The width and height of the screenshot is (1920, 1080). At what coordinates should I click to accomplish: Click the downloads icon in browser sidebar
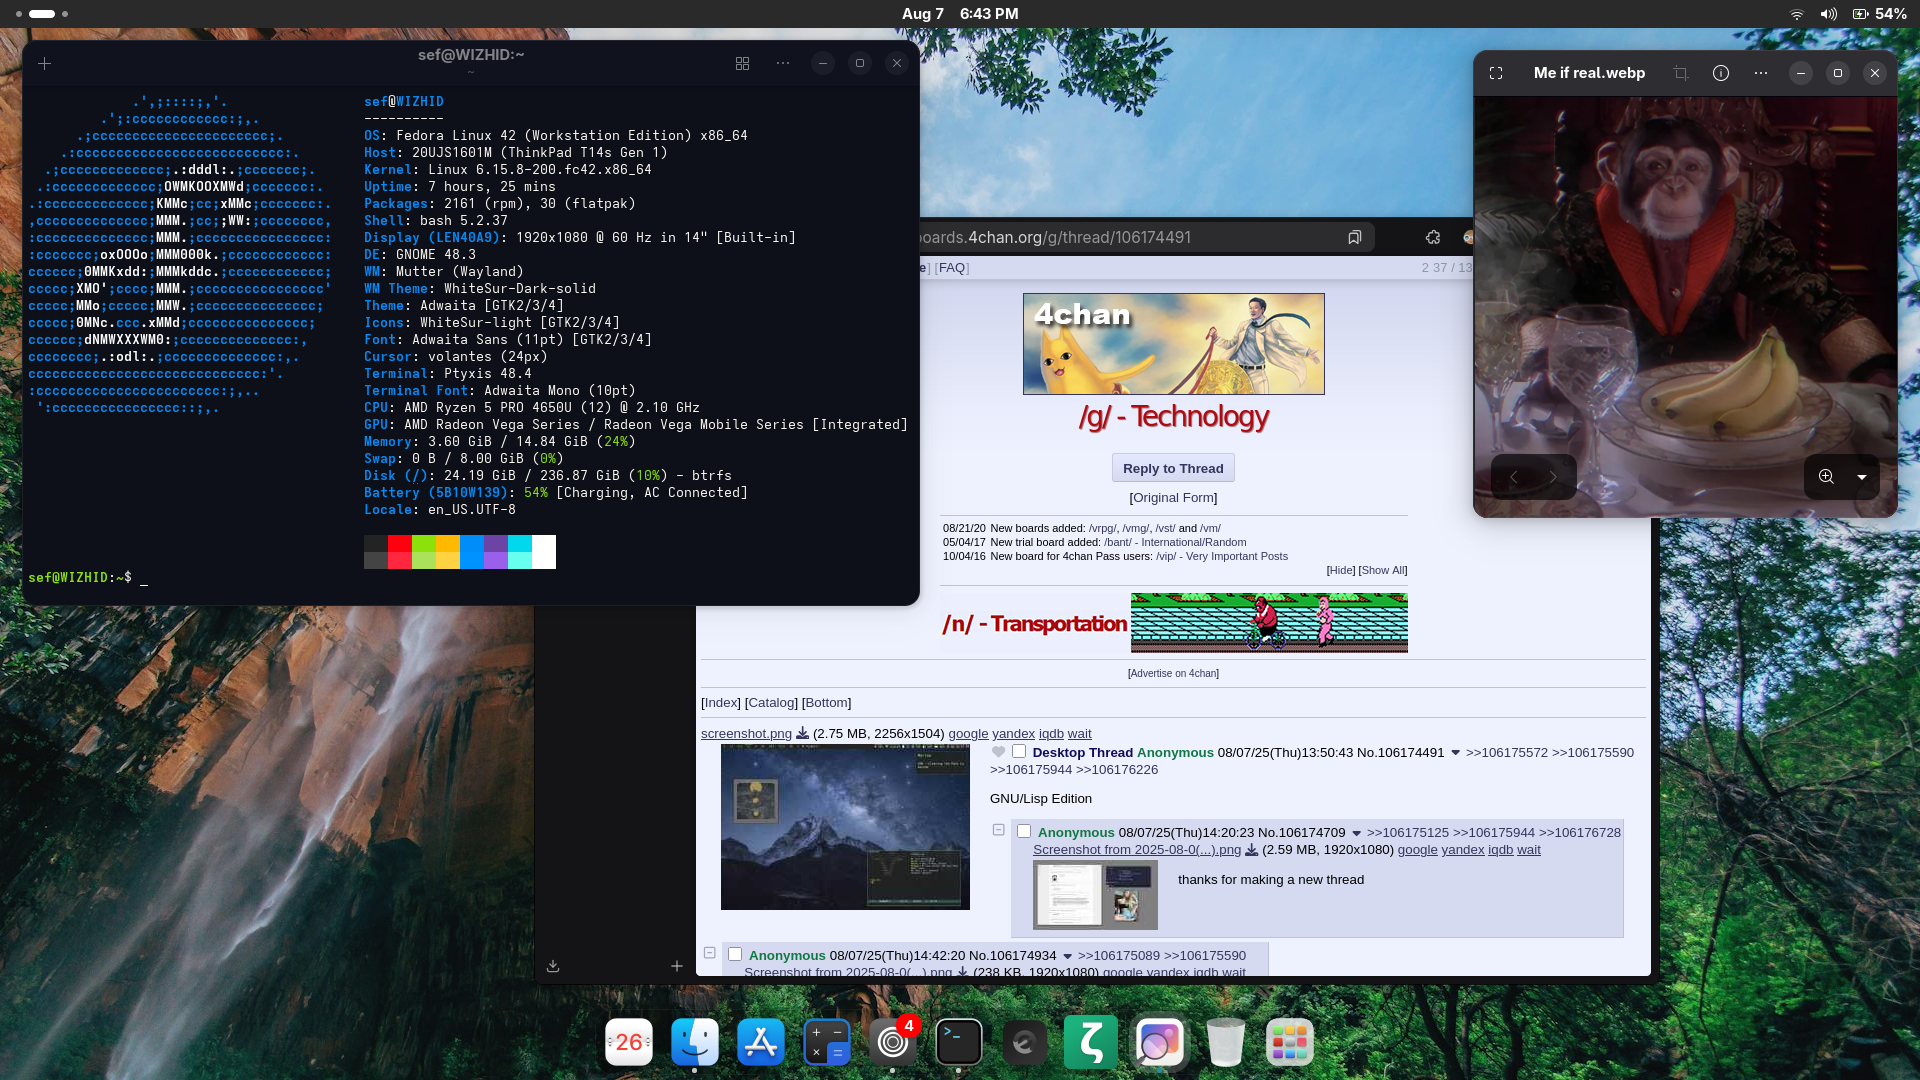coord(553,966)
